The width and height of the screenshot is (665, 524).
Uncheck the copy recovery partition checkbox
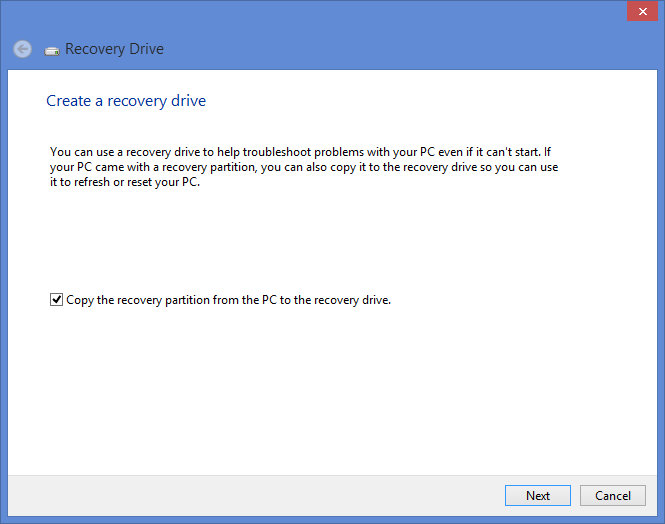click(x=56, y=299)
